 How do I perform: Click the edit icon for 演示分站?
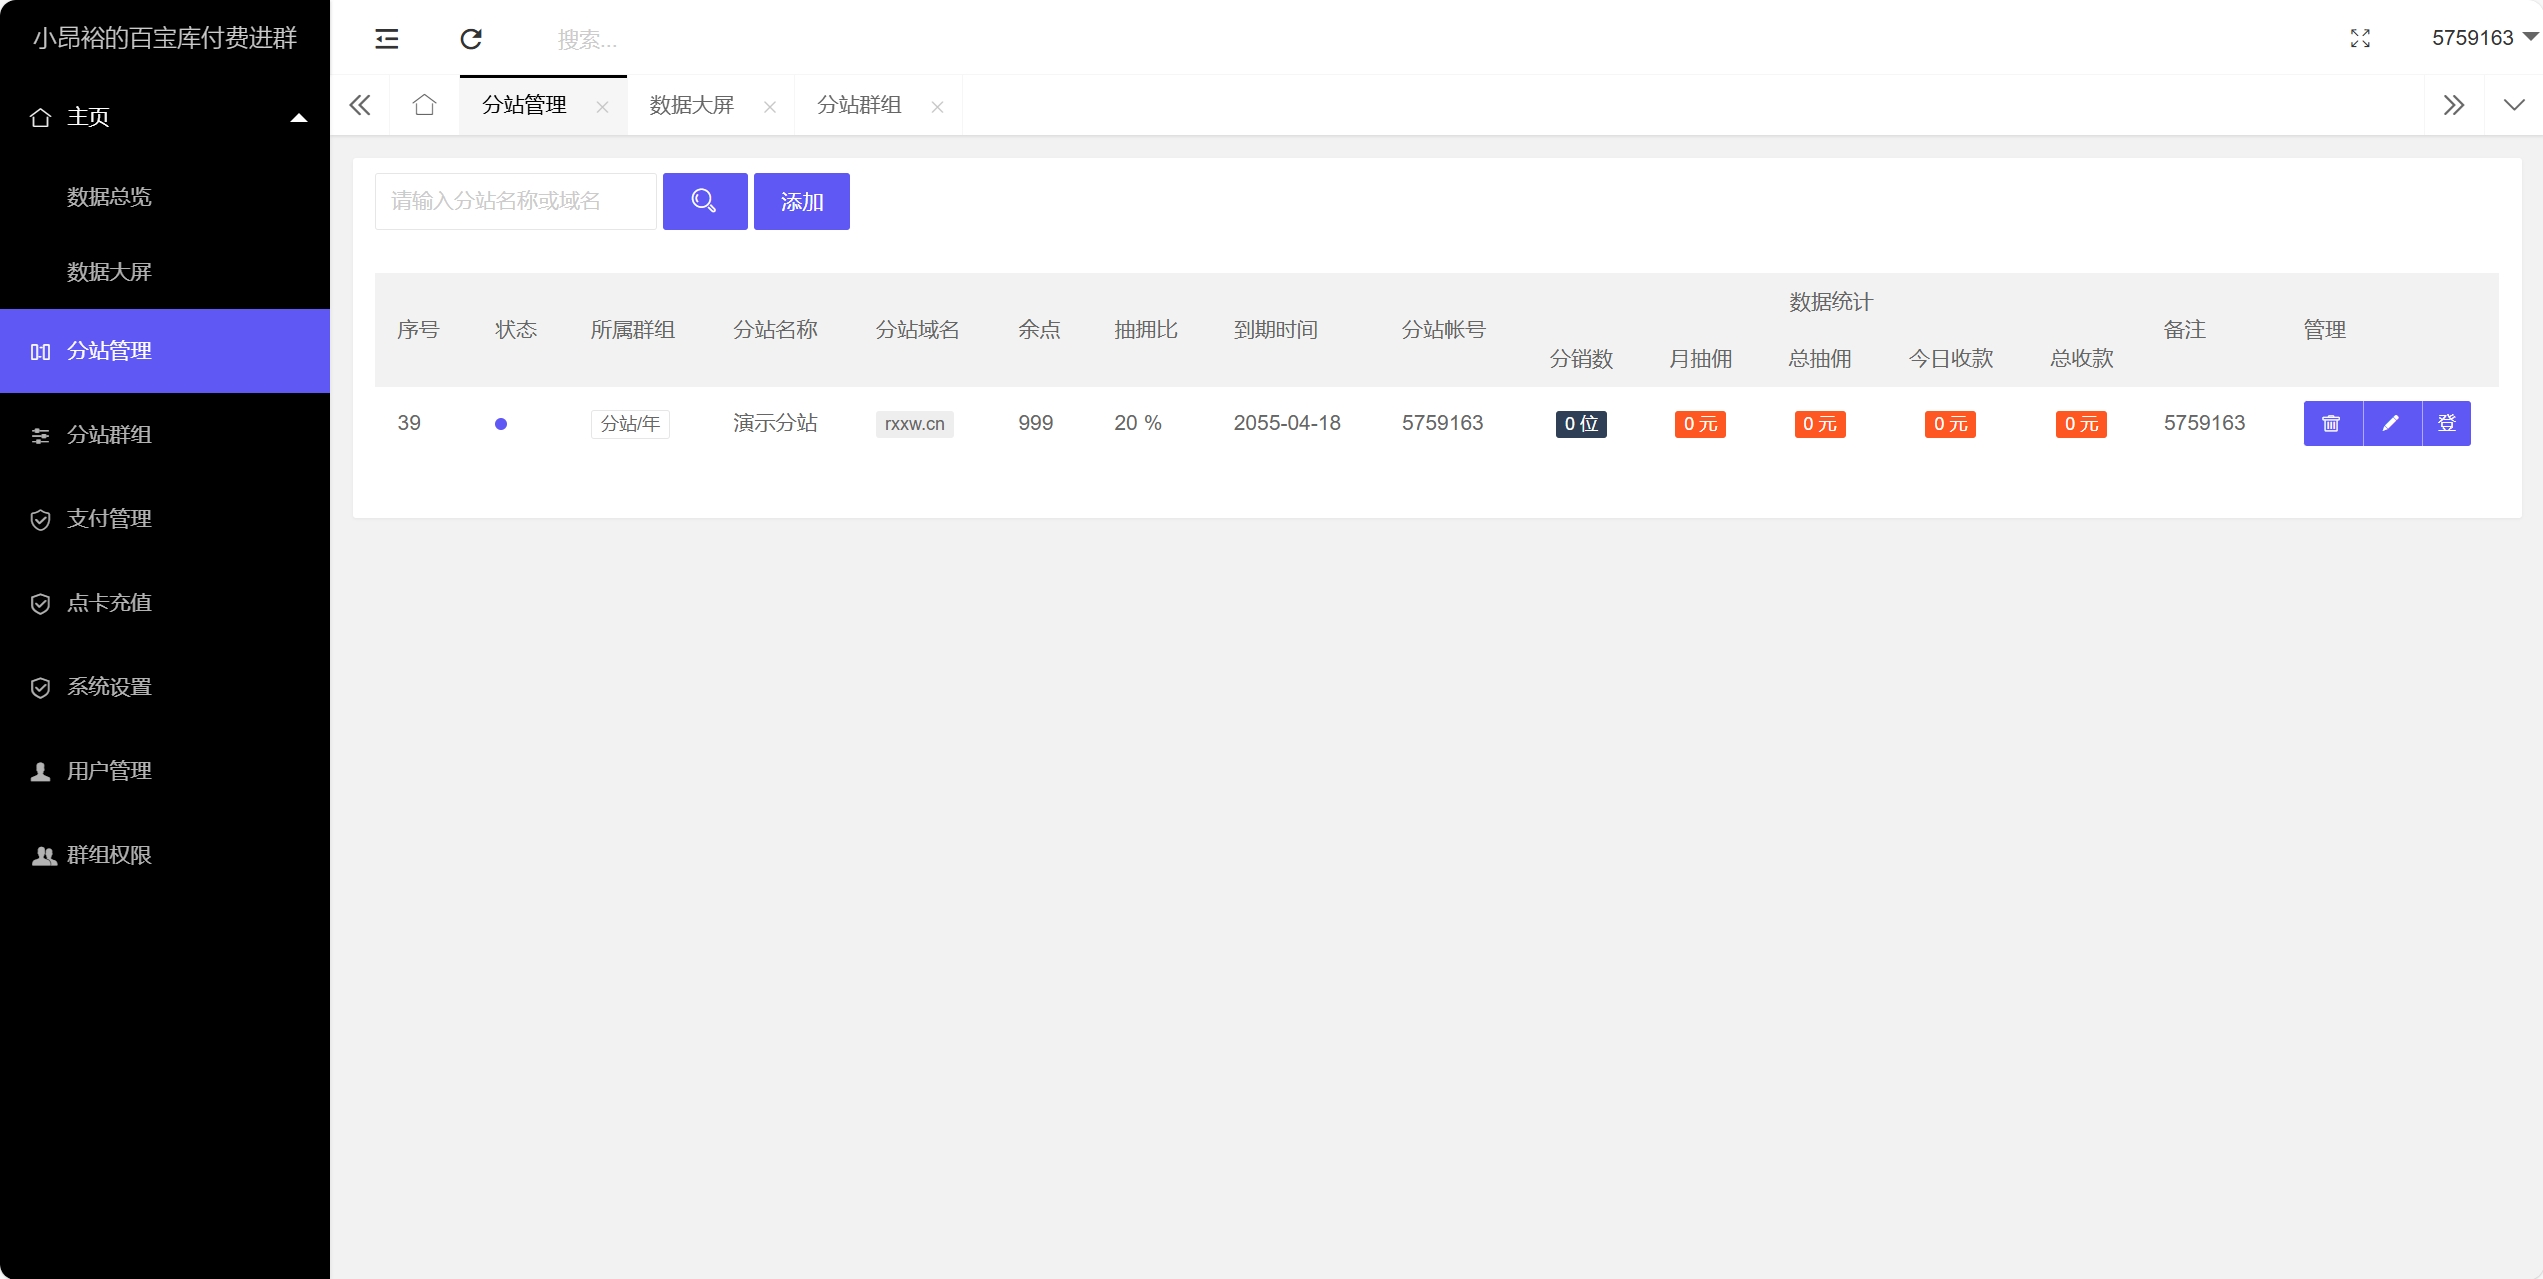[2386, 423]
